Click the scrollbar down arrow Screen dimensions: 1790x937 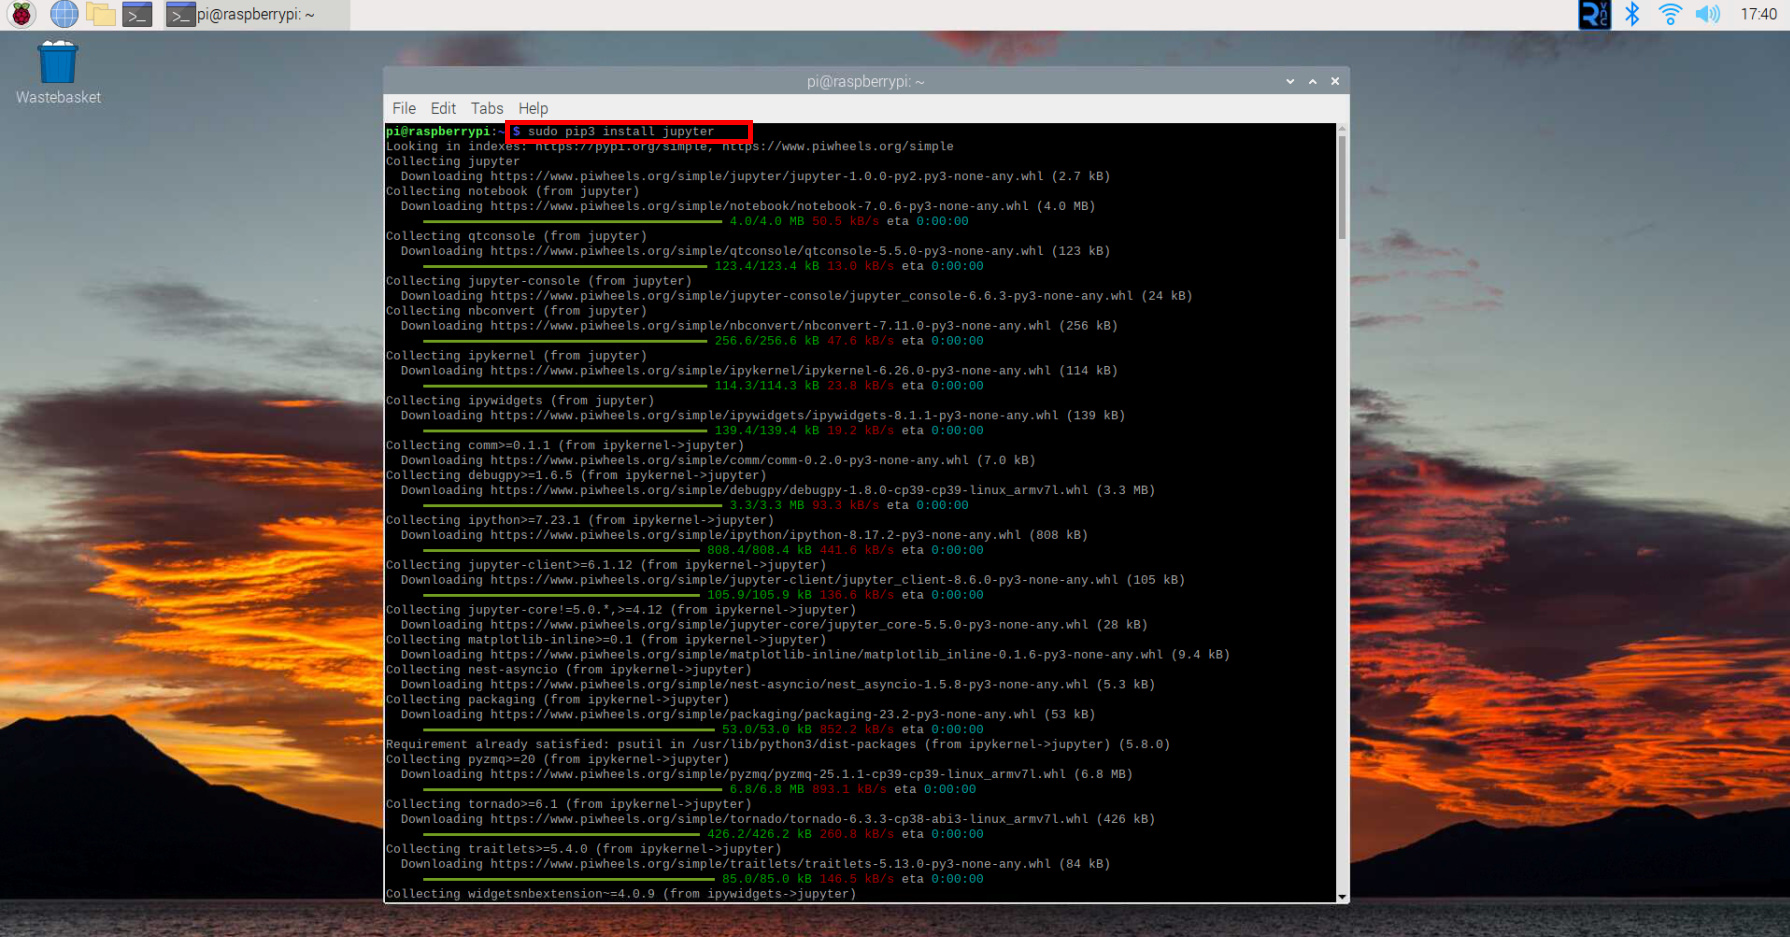point(1342,897)
